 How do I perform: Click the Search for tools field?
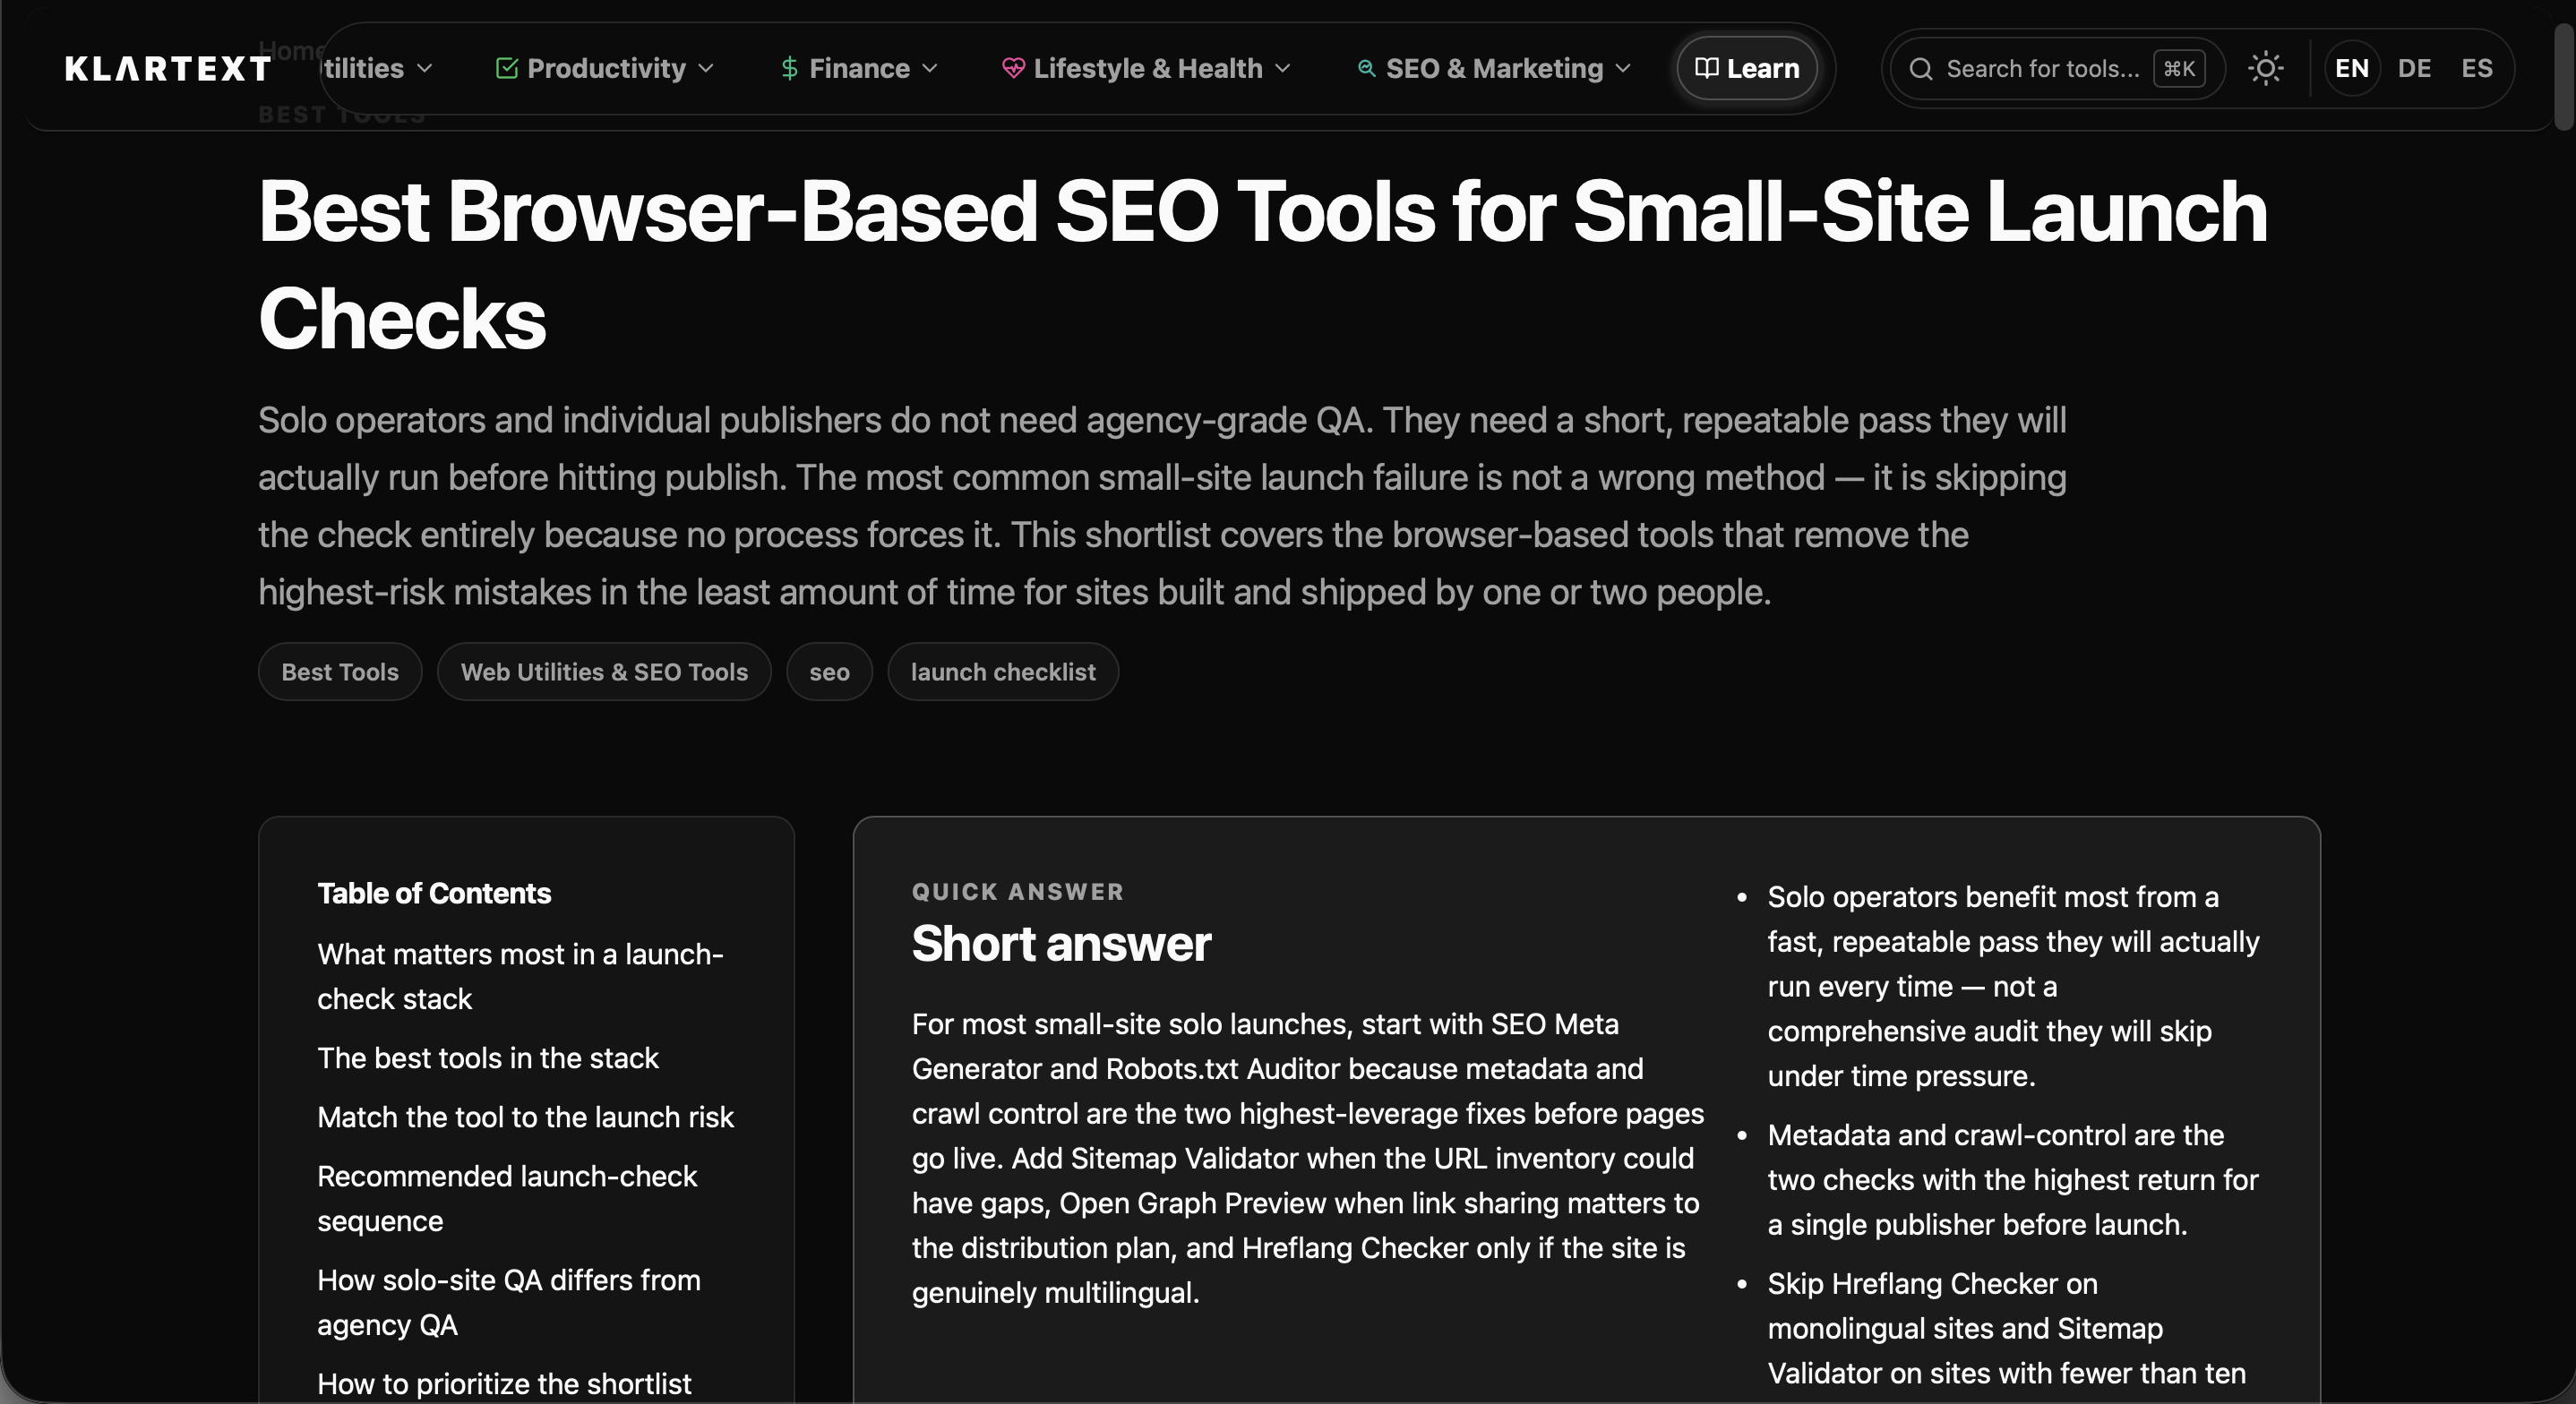[2042, 69]
